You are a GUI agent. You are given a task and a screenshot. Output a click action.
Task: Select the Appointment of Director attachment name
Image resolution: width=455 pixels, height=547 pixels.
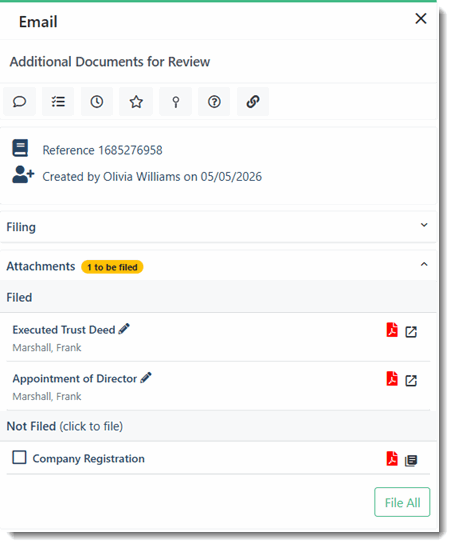(x=75, y=379)
